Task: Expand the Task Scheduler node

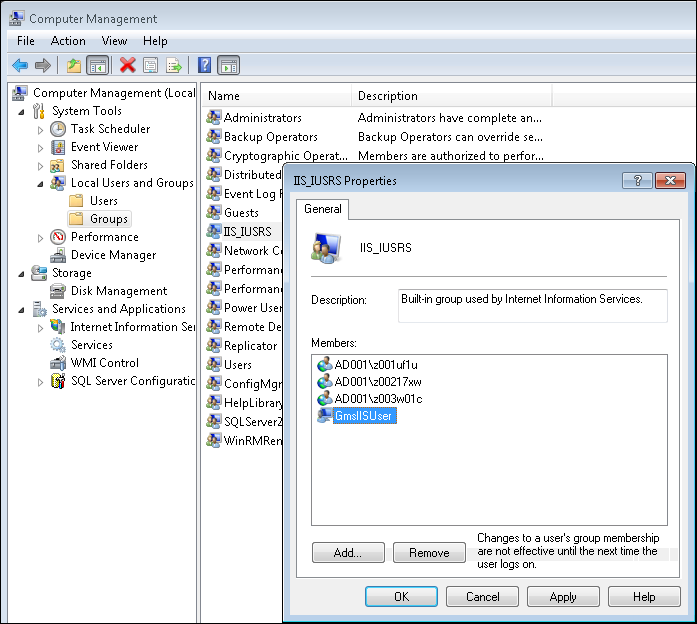Action: coord(40,129)
